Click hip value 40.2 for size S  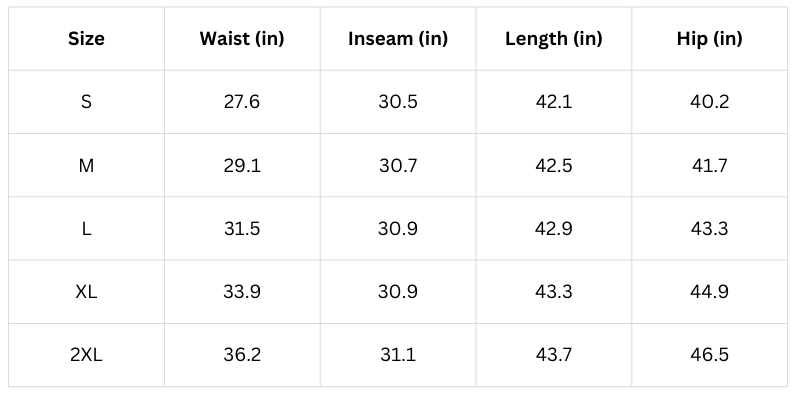(x=709, y=102)
